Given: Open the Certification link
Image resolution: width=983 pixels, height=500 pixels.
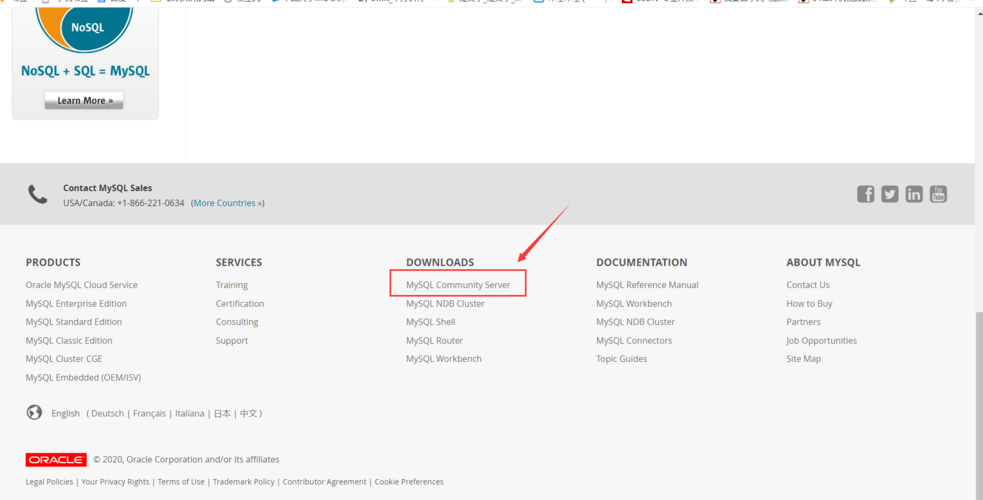Looking at the screenshot, I should click(240, 304).
